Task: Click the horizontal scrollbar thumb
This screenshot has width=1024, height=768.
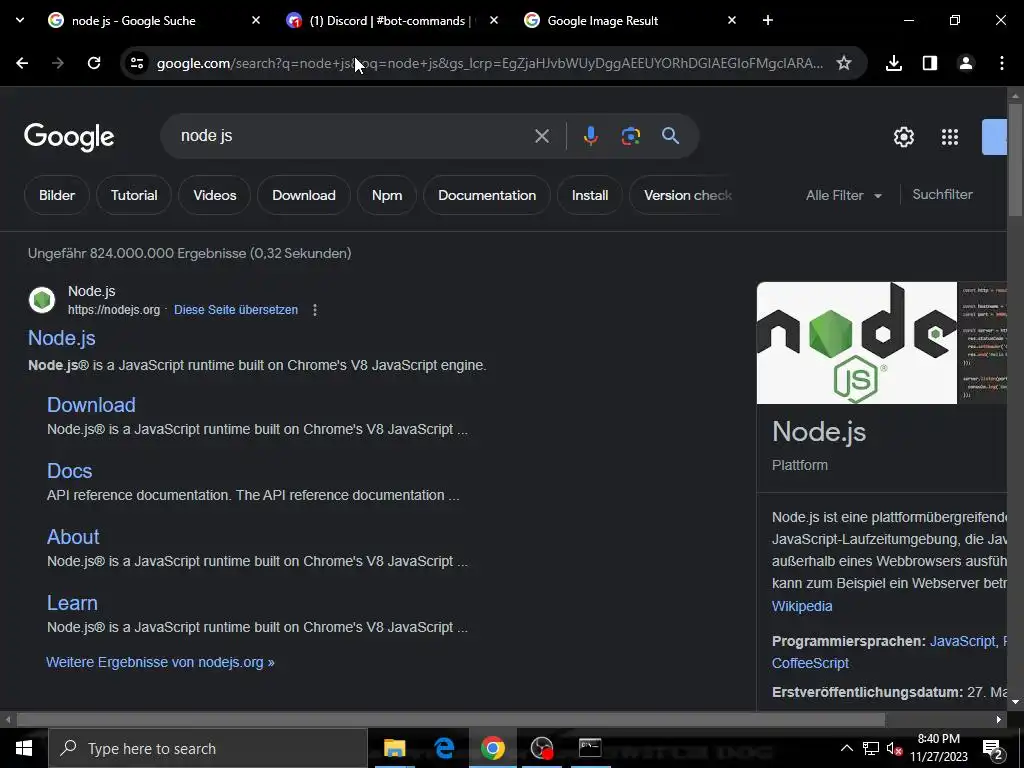Action: click(451, 720)
